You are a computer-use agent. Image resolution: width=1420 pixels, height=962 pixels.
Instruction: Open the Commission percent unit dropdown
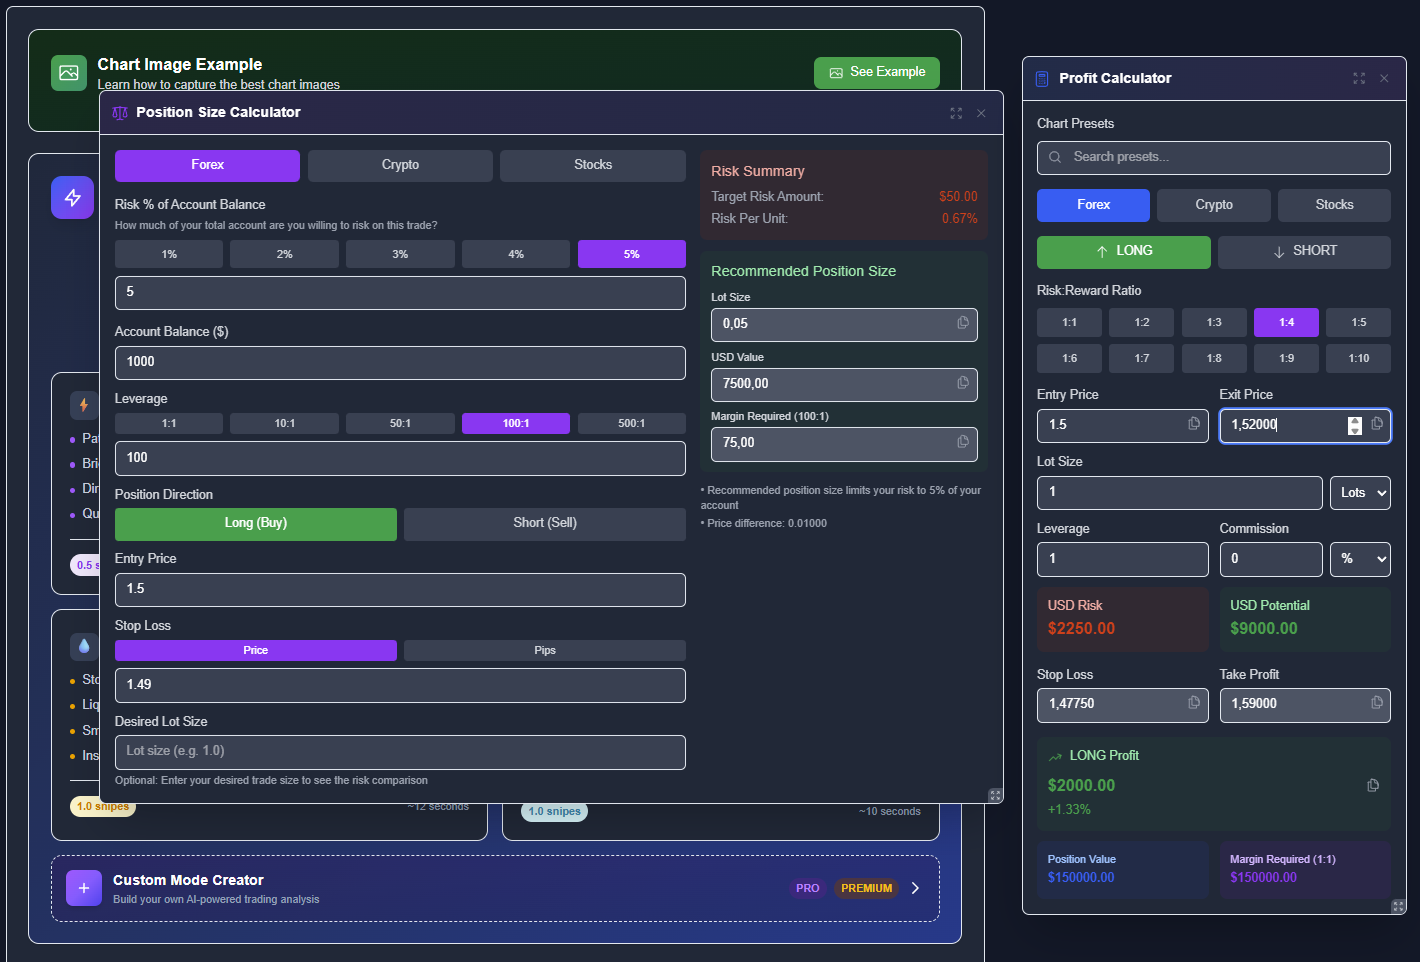click(x=1360, y=559)
